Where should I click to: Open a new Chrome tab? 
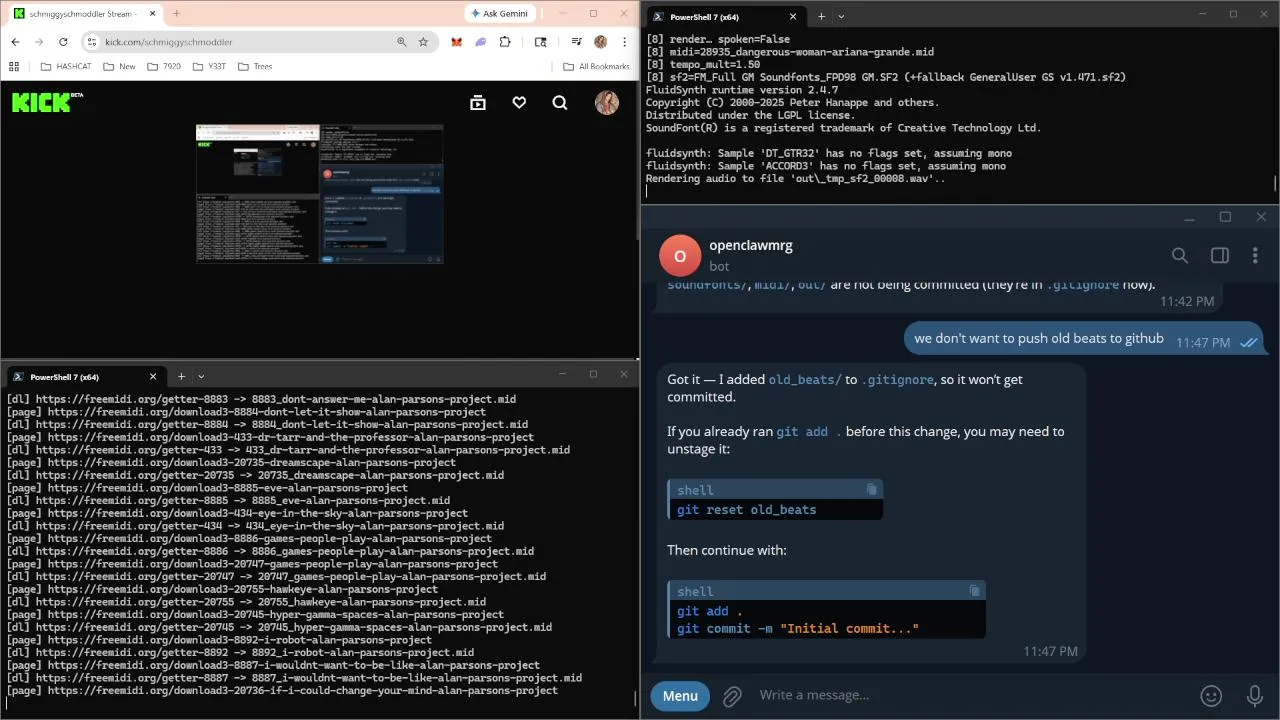click(x=176, y=13)
